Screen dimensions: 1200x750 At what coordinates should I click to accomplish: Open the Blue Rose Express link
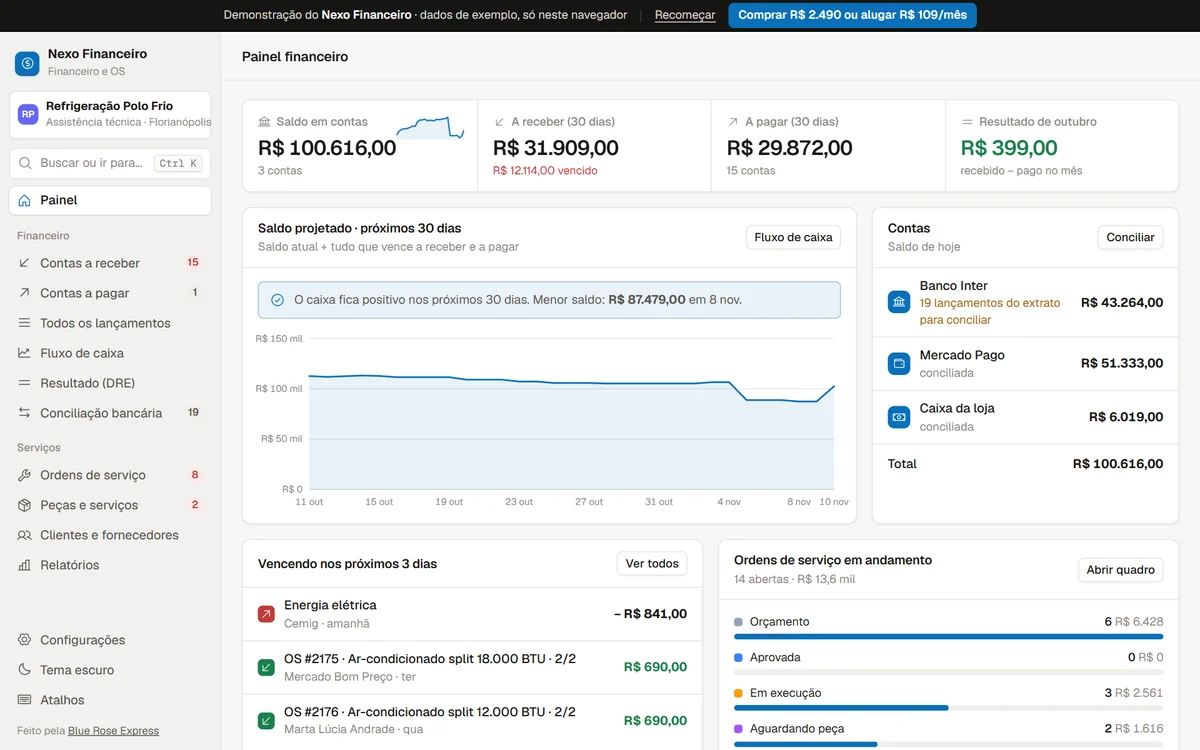click(113, 730)
